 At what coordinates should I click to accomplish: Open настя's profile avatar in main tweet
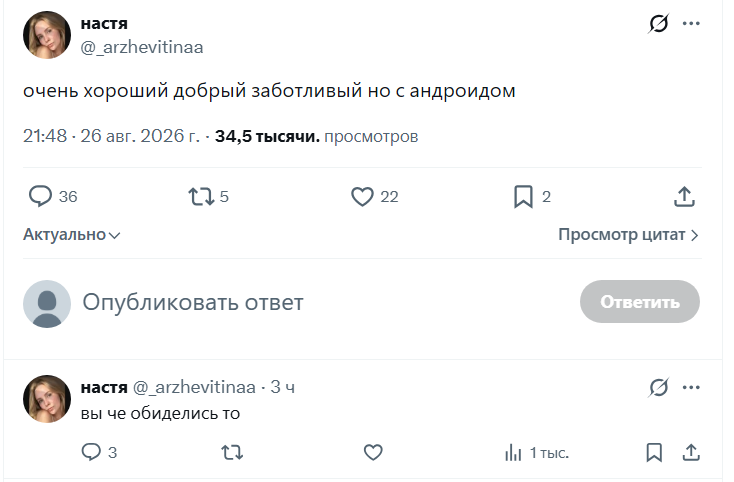(x=47, y=35)
